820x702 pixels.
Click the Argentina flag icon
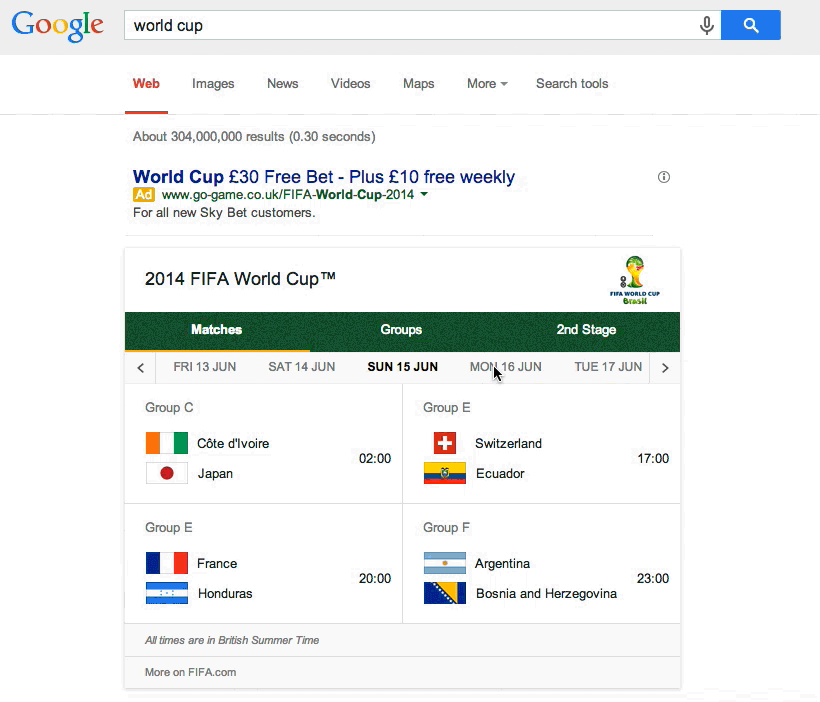point(445,563)
